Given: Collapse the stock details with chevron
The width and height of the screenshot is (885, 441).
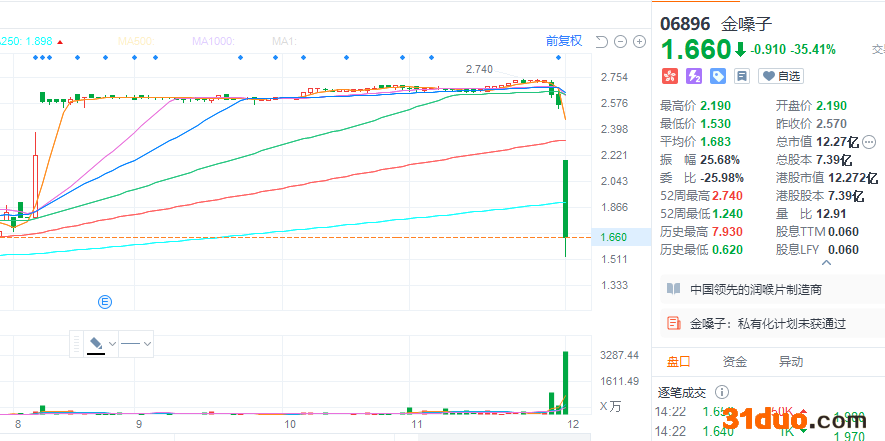Looking at the screenshot, I should (x=826, y=263).
